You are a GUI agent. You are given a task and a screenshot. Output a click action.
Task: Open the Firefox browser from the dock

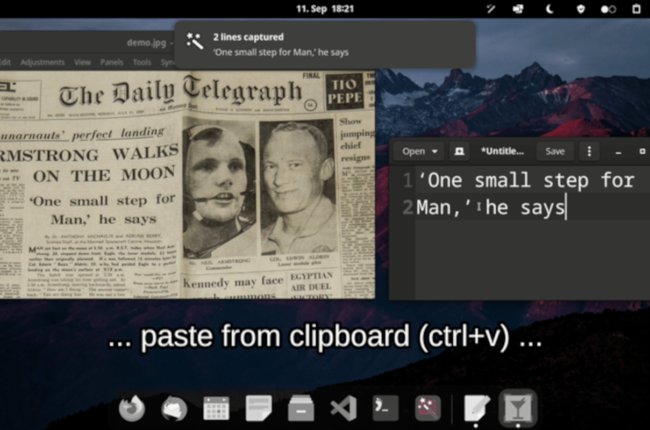(x=132, y=408)
